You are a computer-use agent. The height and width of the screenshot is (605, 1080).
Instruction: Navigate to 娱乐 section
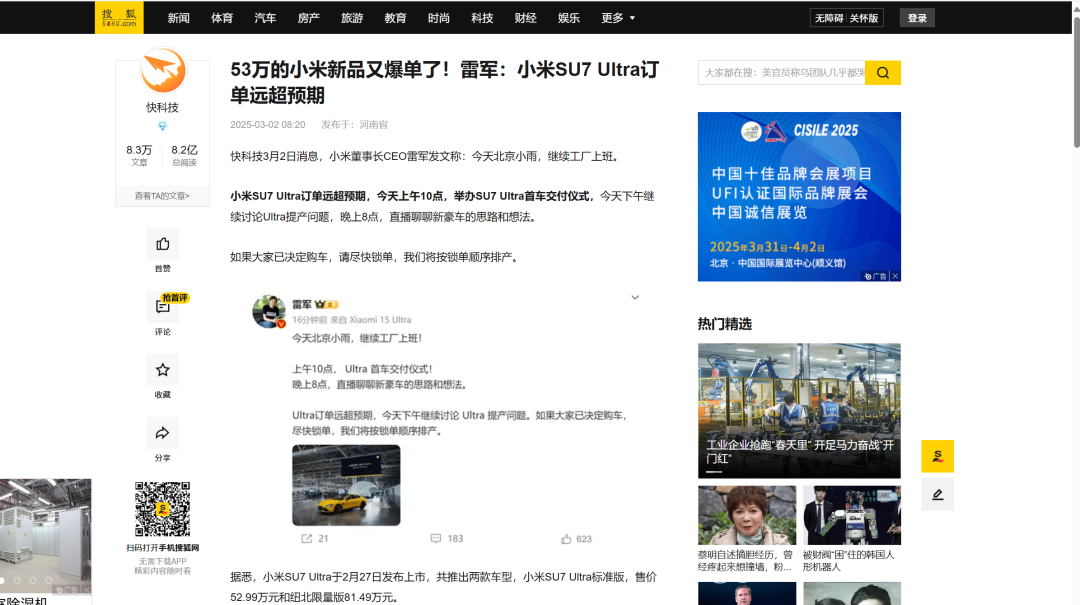coord(569,18)
